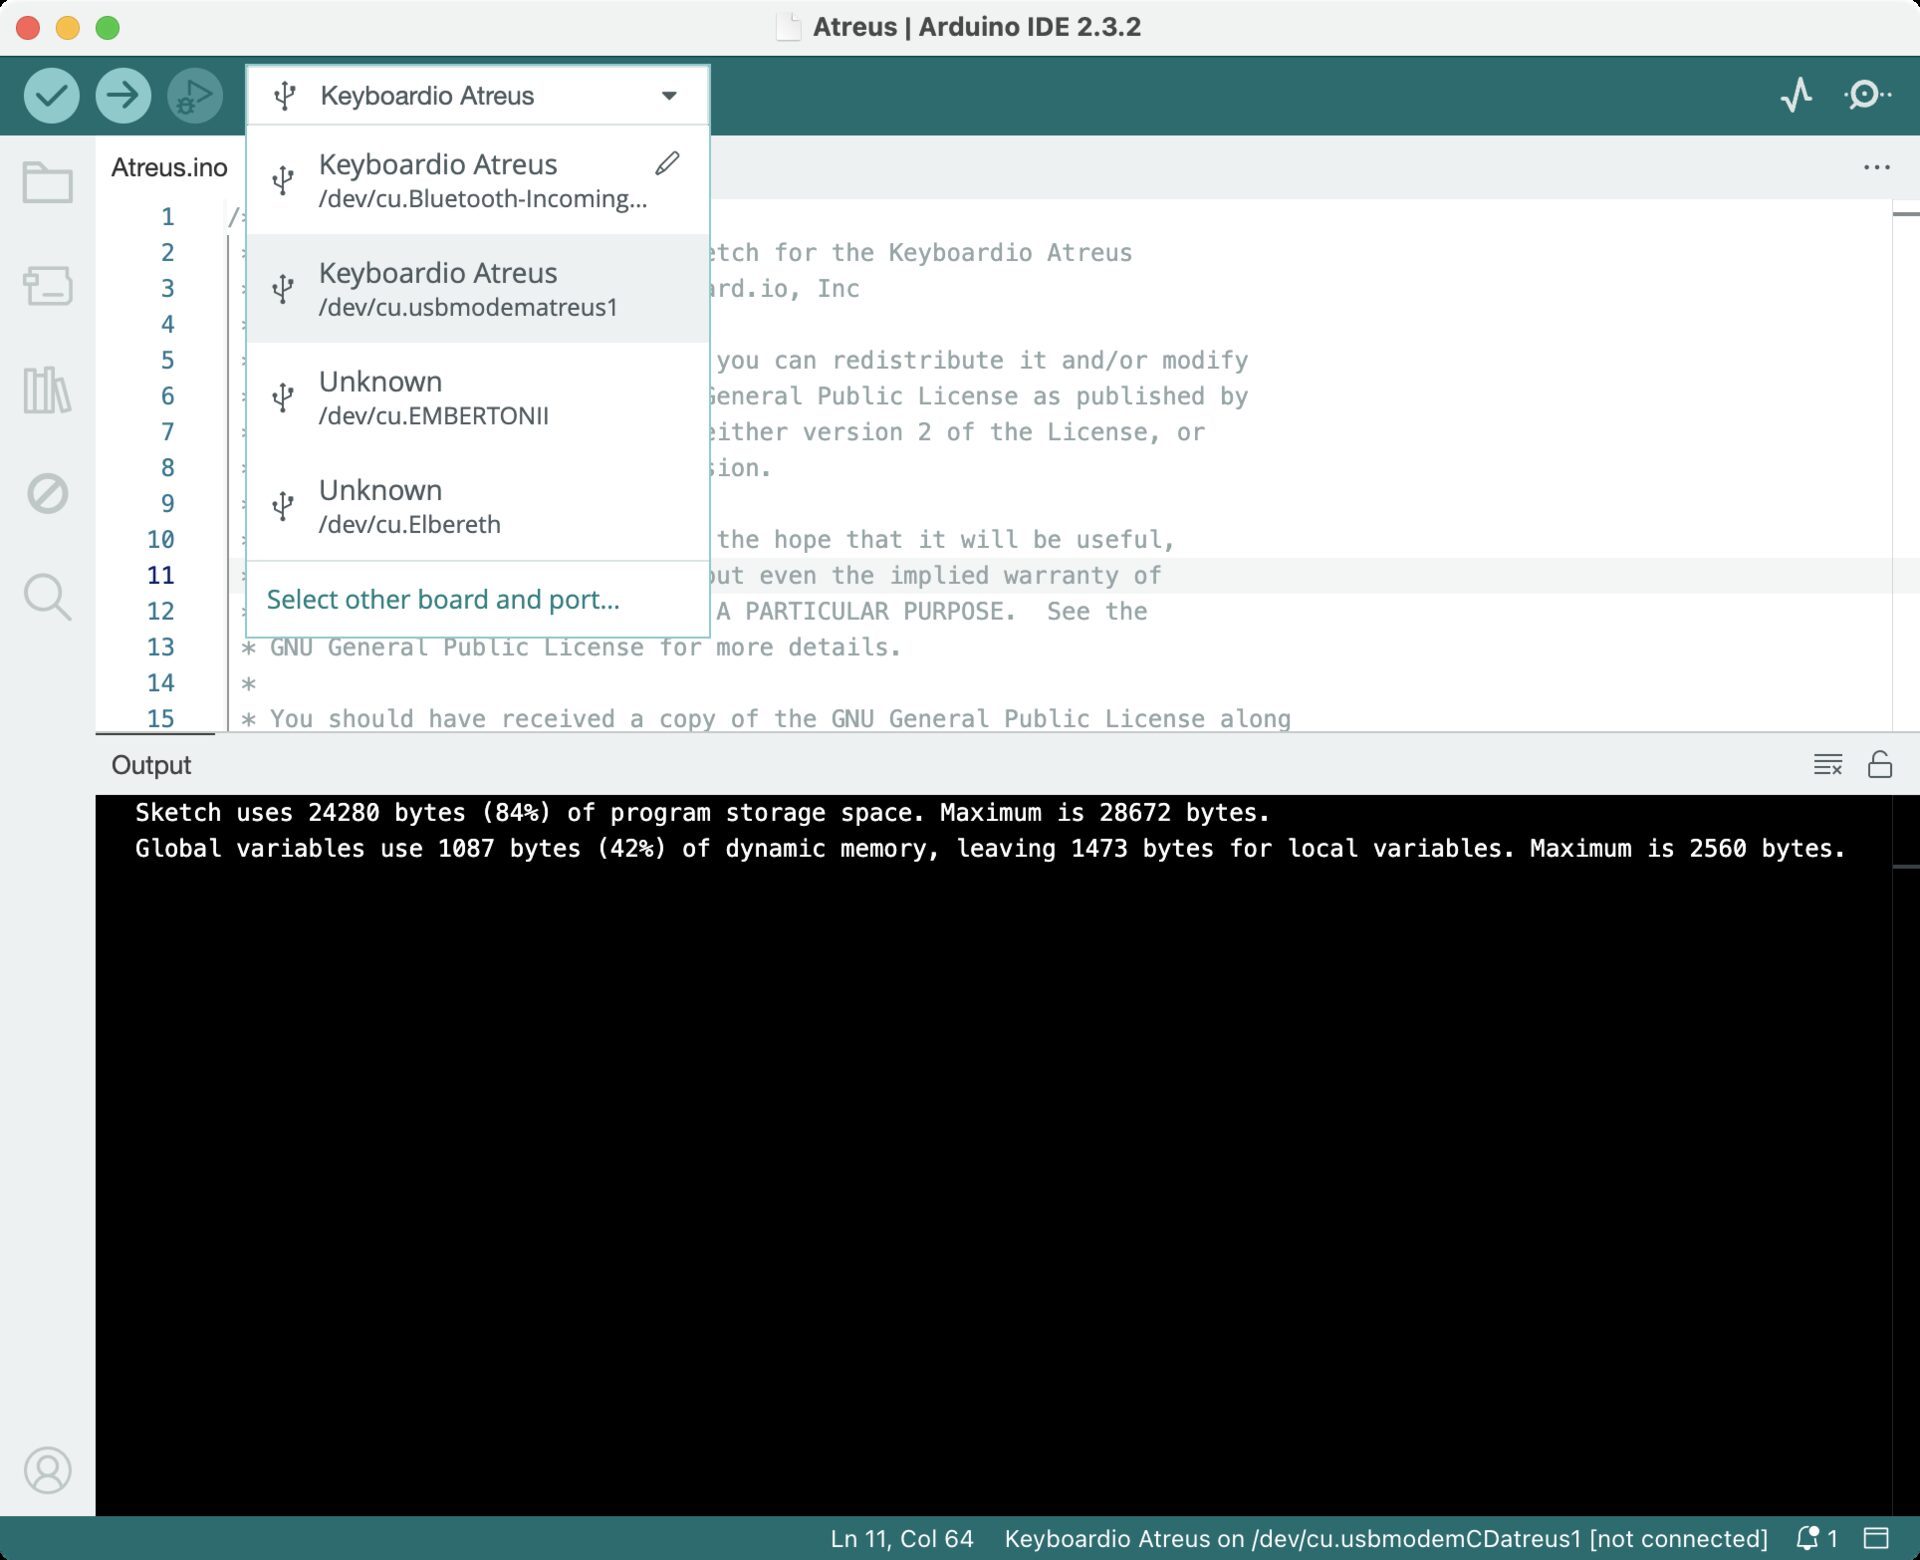
Task: Switch to the Atreus.ino tab
Action: click(x=169, y=167)
